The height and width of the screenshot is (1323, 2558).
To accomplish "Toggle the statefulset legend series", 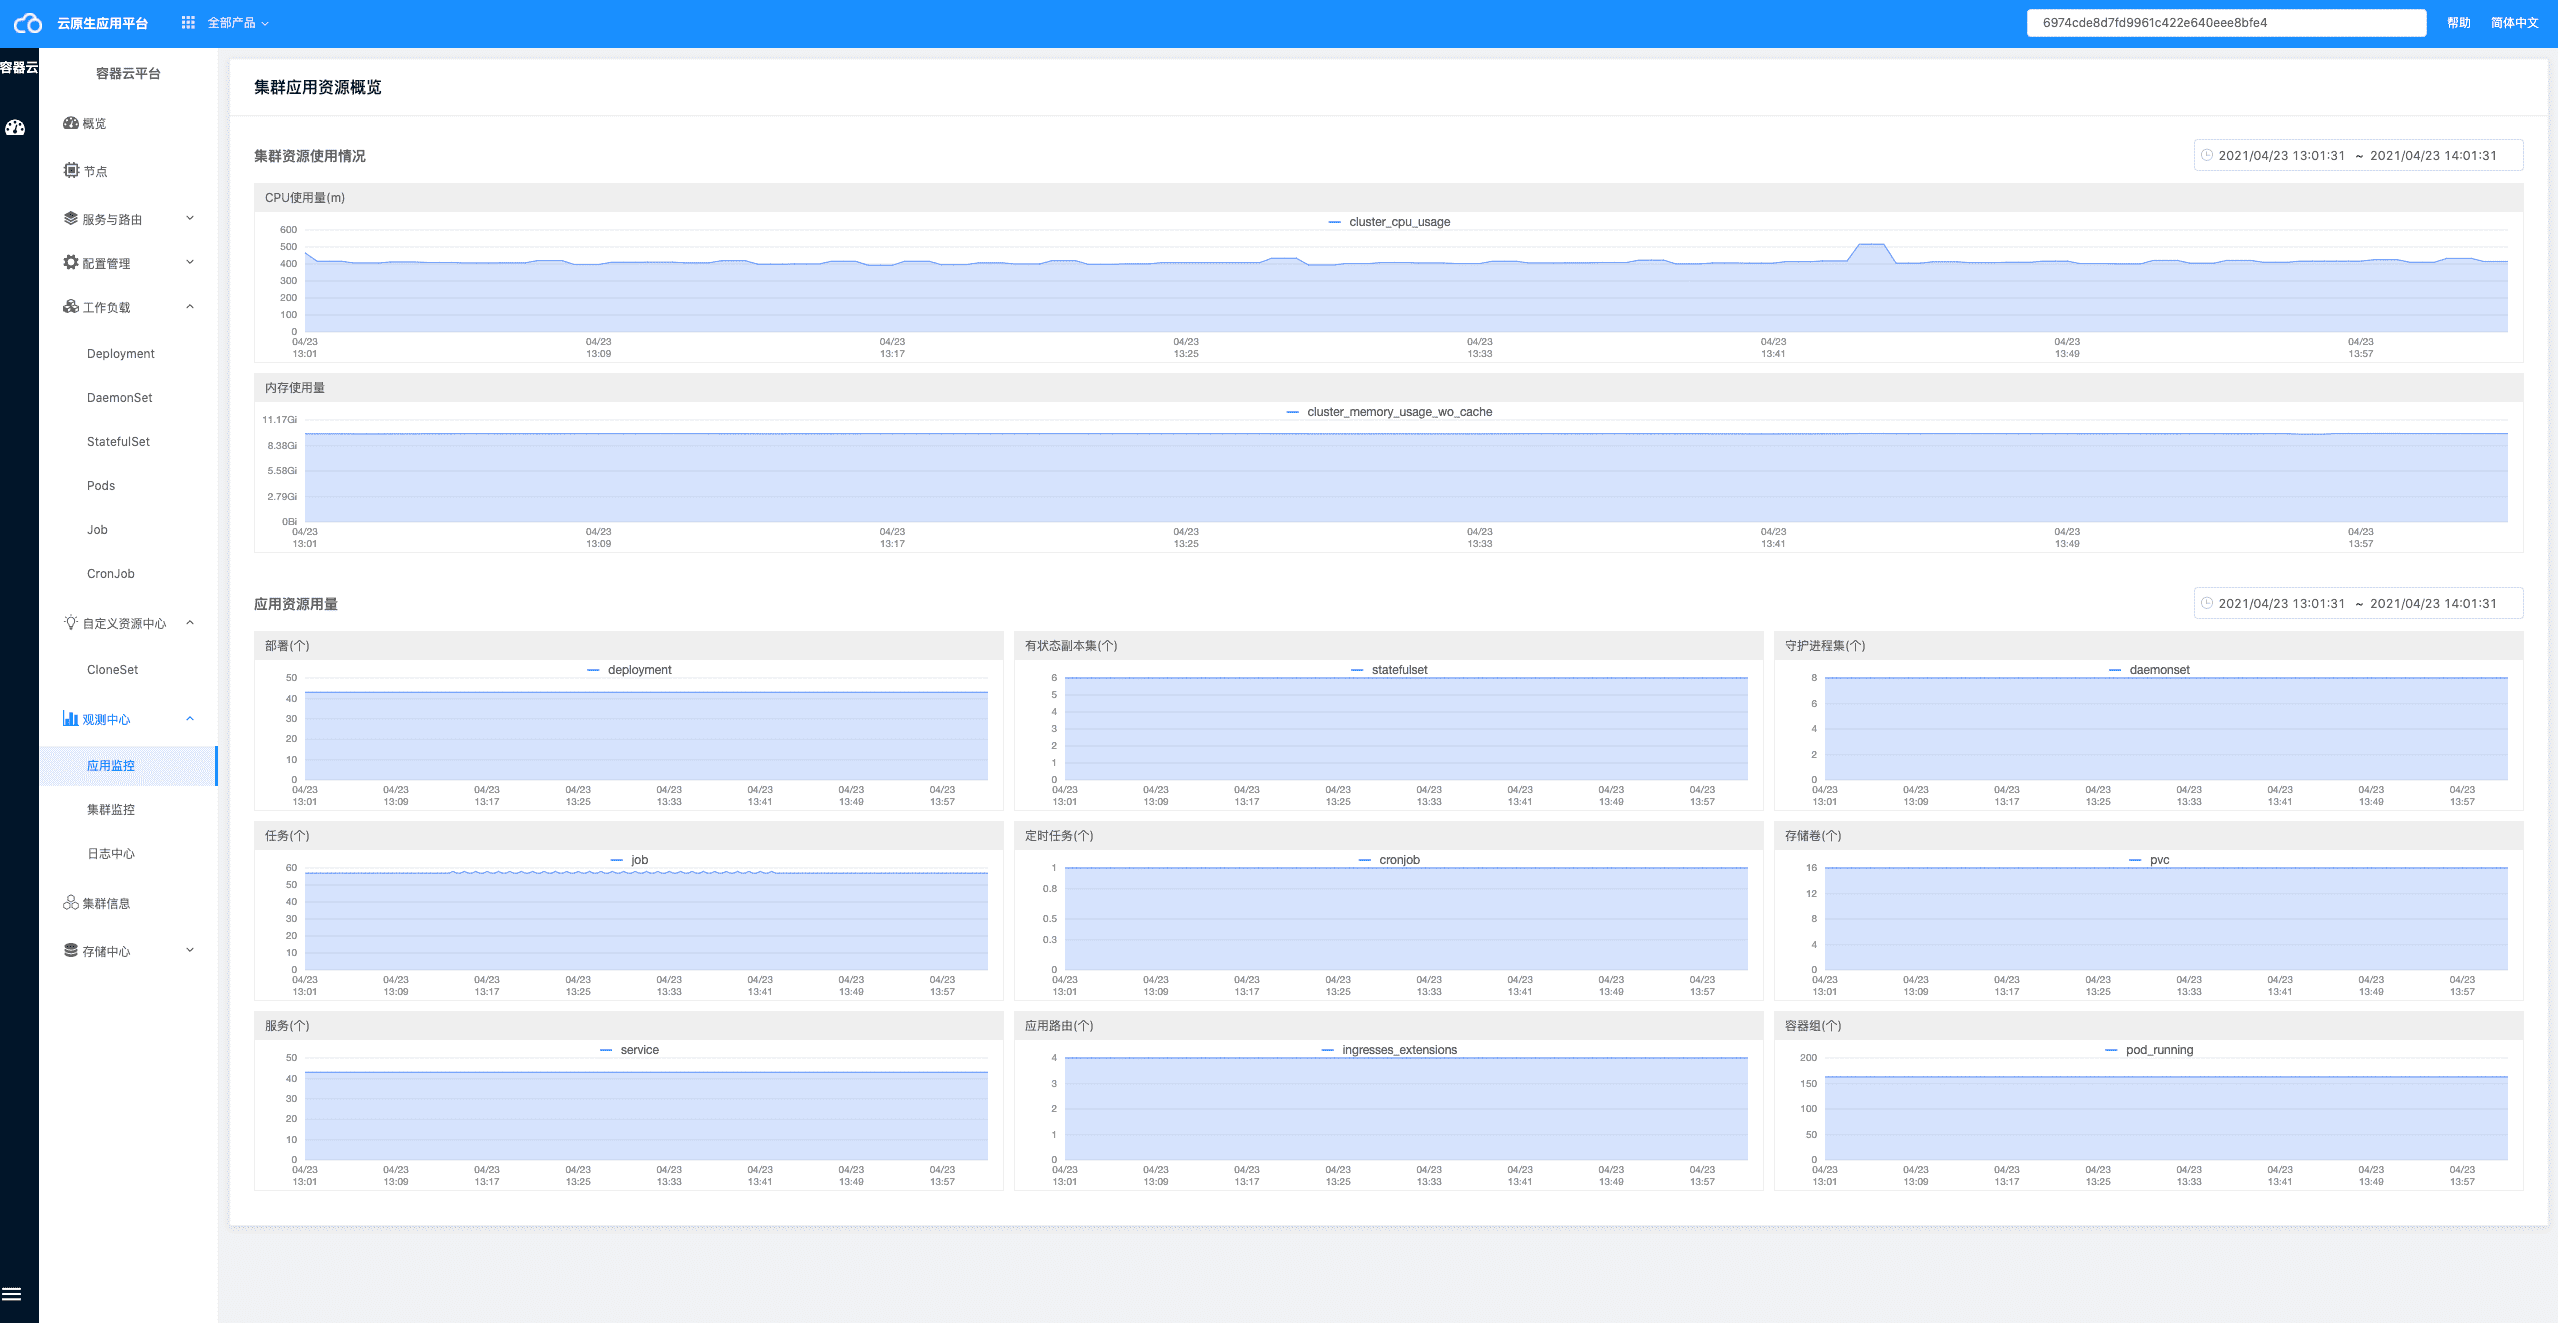I will click(x=1389, y=670).
